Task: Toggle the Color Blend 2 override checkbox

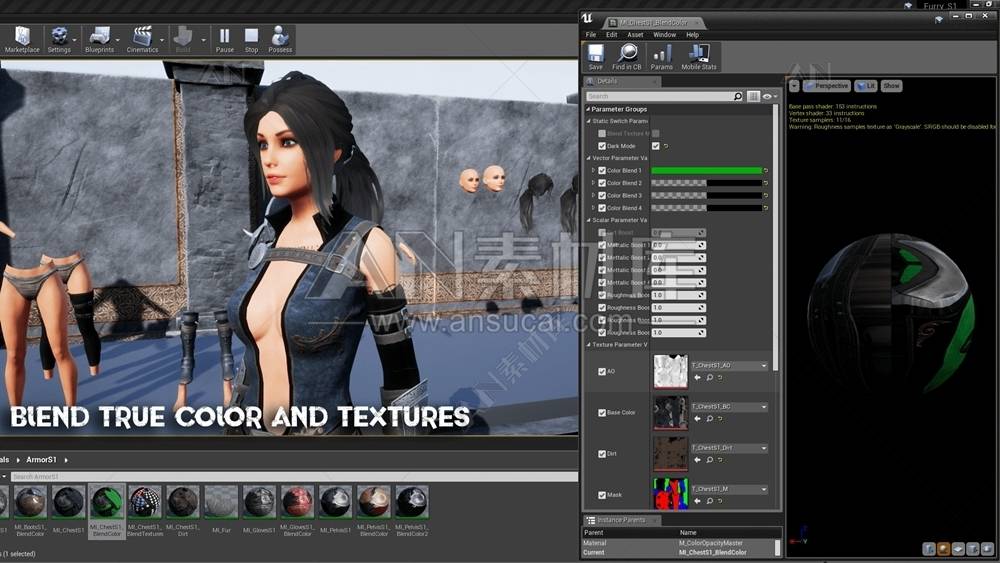Action: 602,183
